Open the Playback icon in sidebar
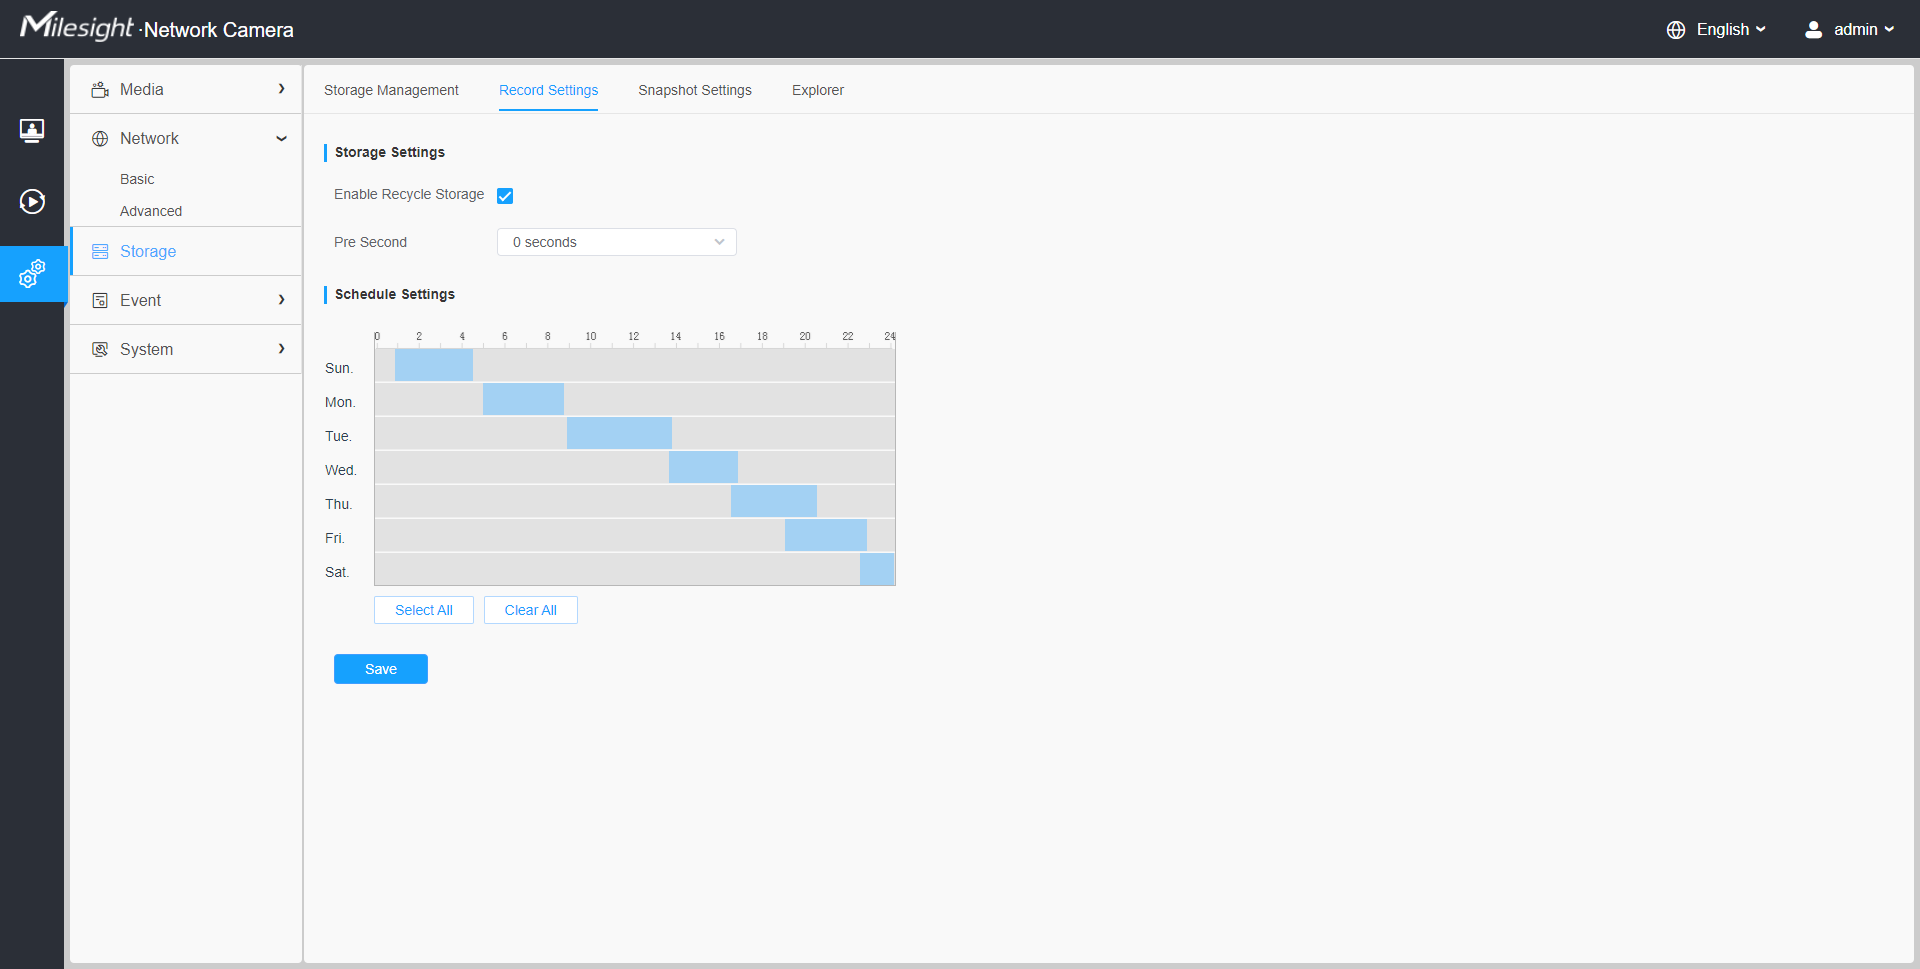Screen dimensions: 1920x969 coord(32,202)
